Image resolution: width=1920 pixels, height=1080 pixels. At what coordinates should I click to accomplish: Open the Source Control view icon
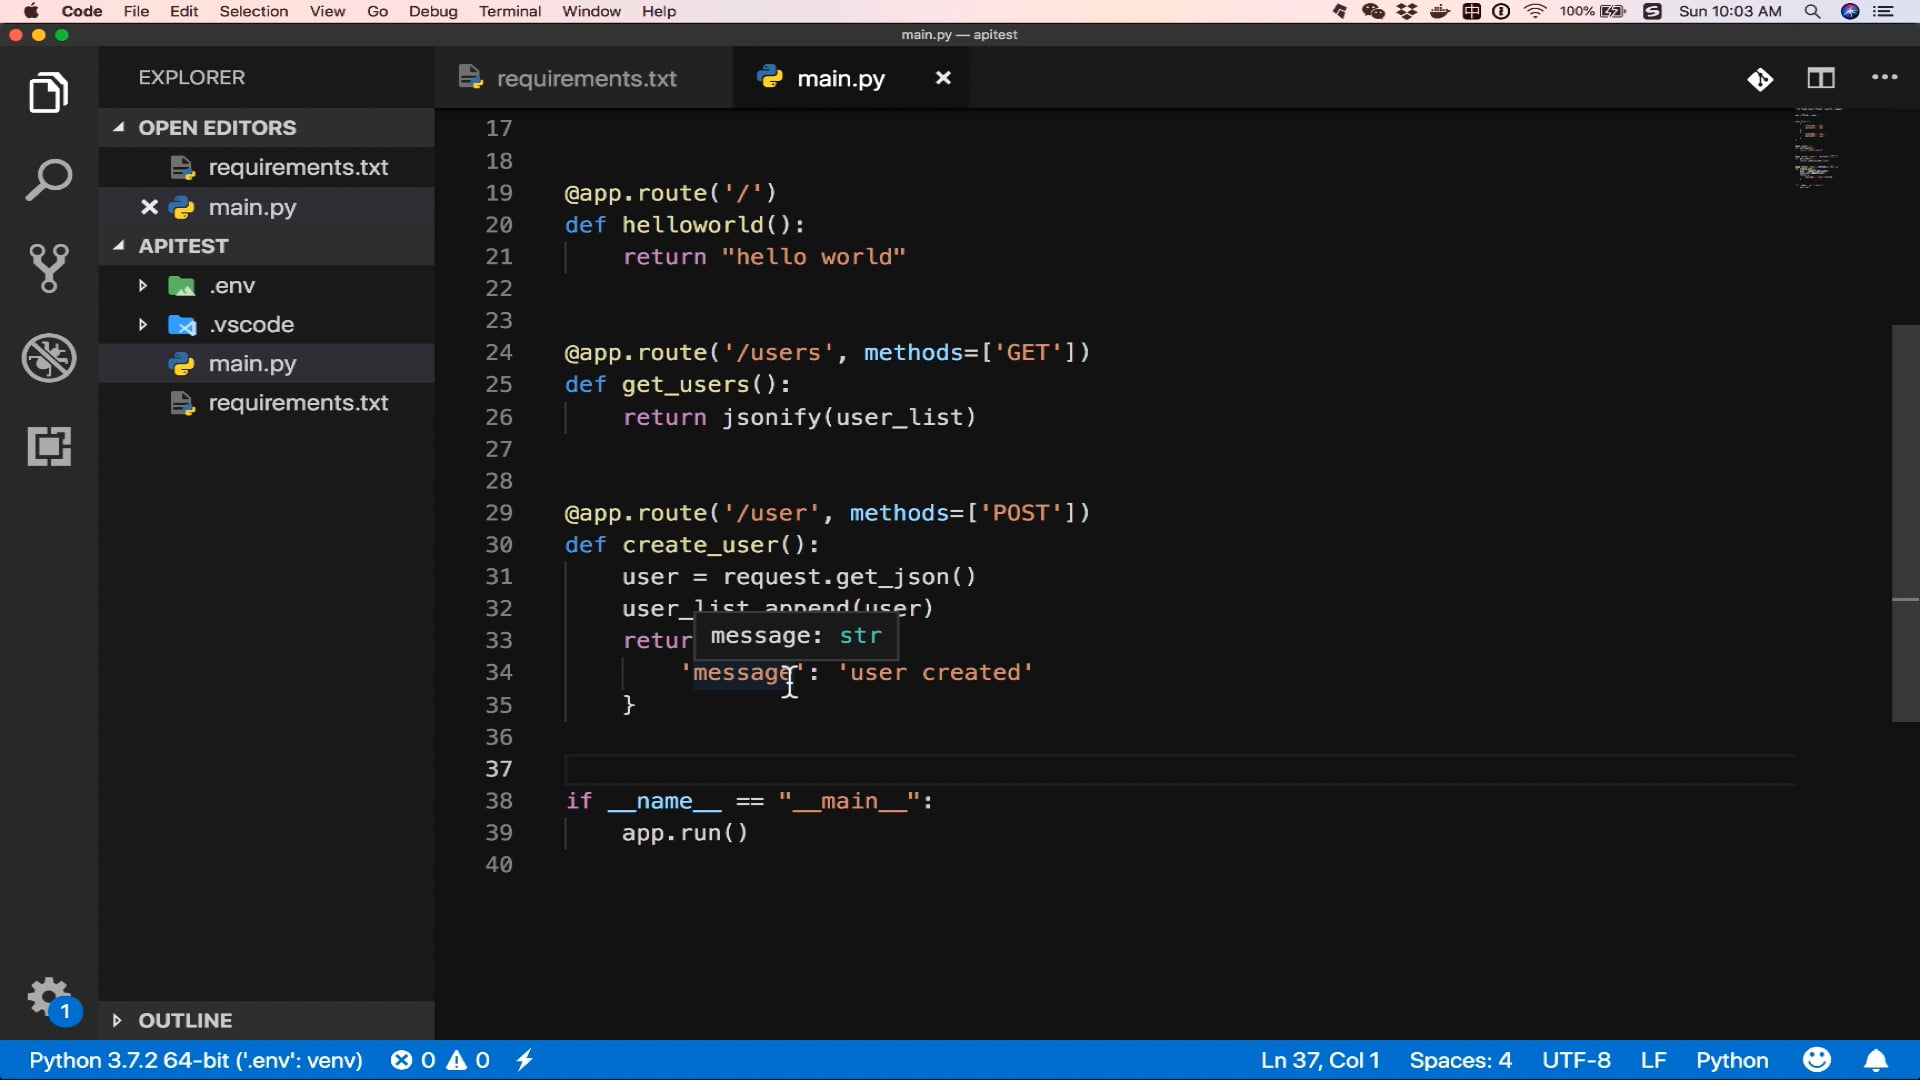(48, 269)
